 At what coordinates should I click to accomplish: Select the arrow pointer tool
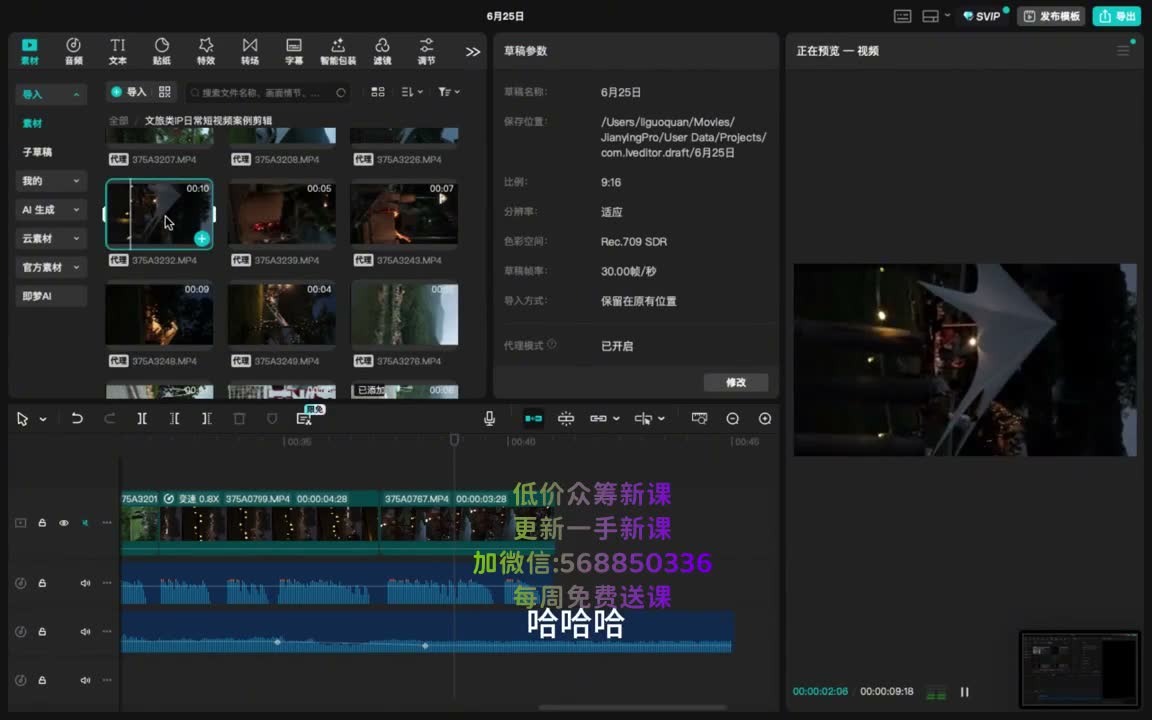click(22, 419)
